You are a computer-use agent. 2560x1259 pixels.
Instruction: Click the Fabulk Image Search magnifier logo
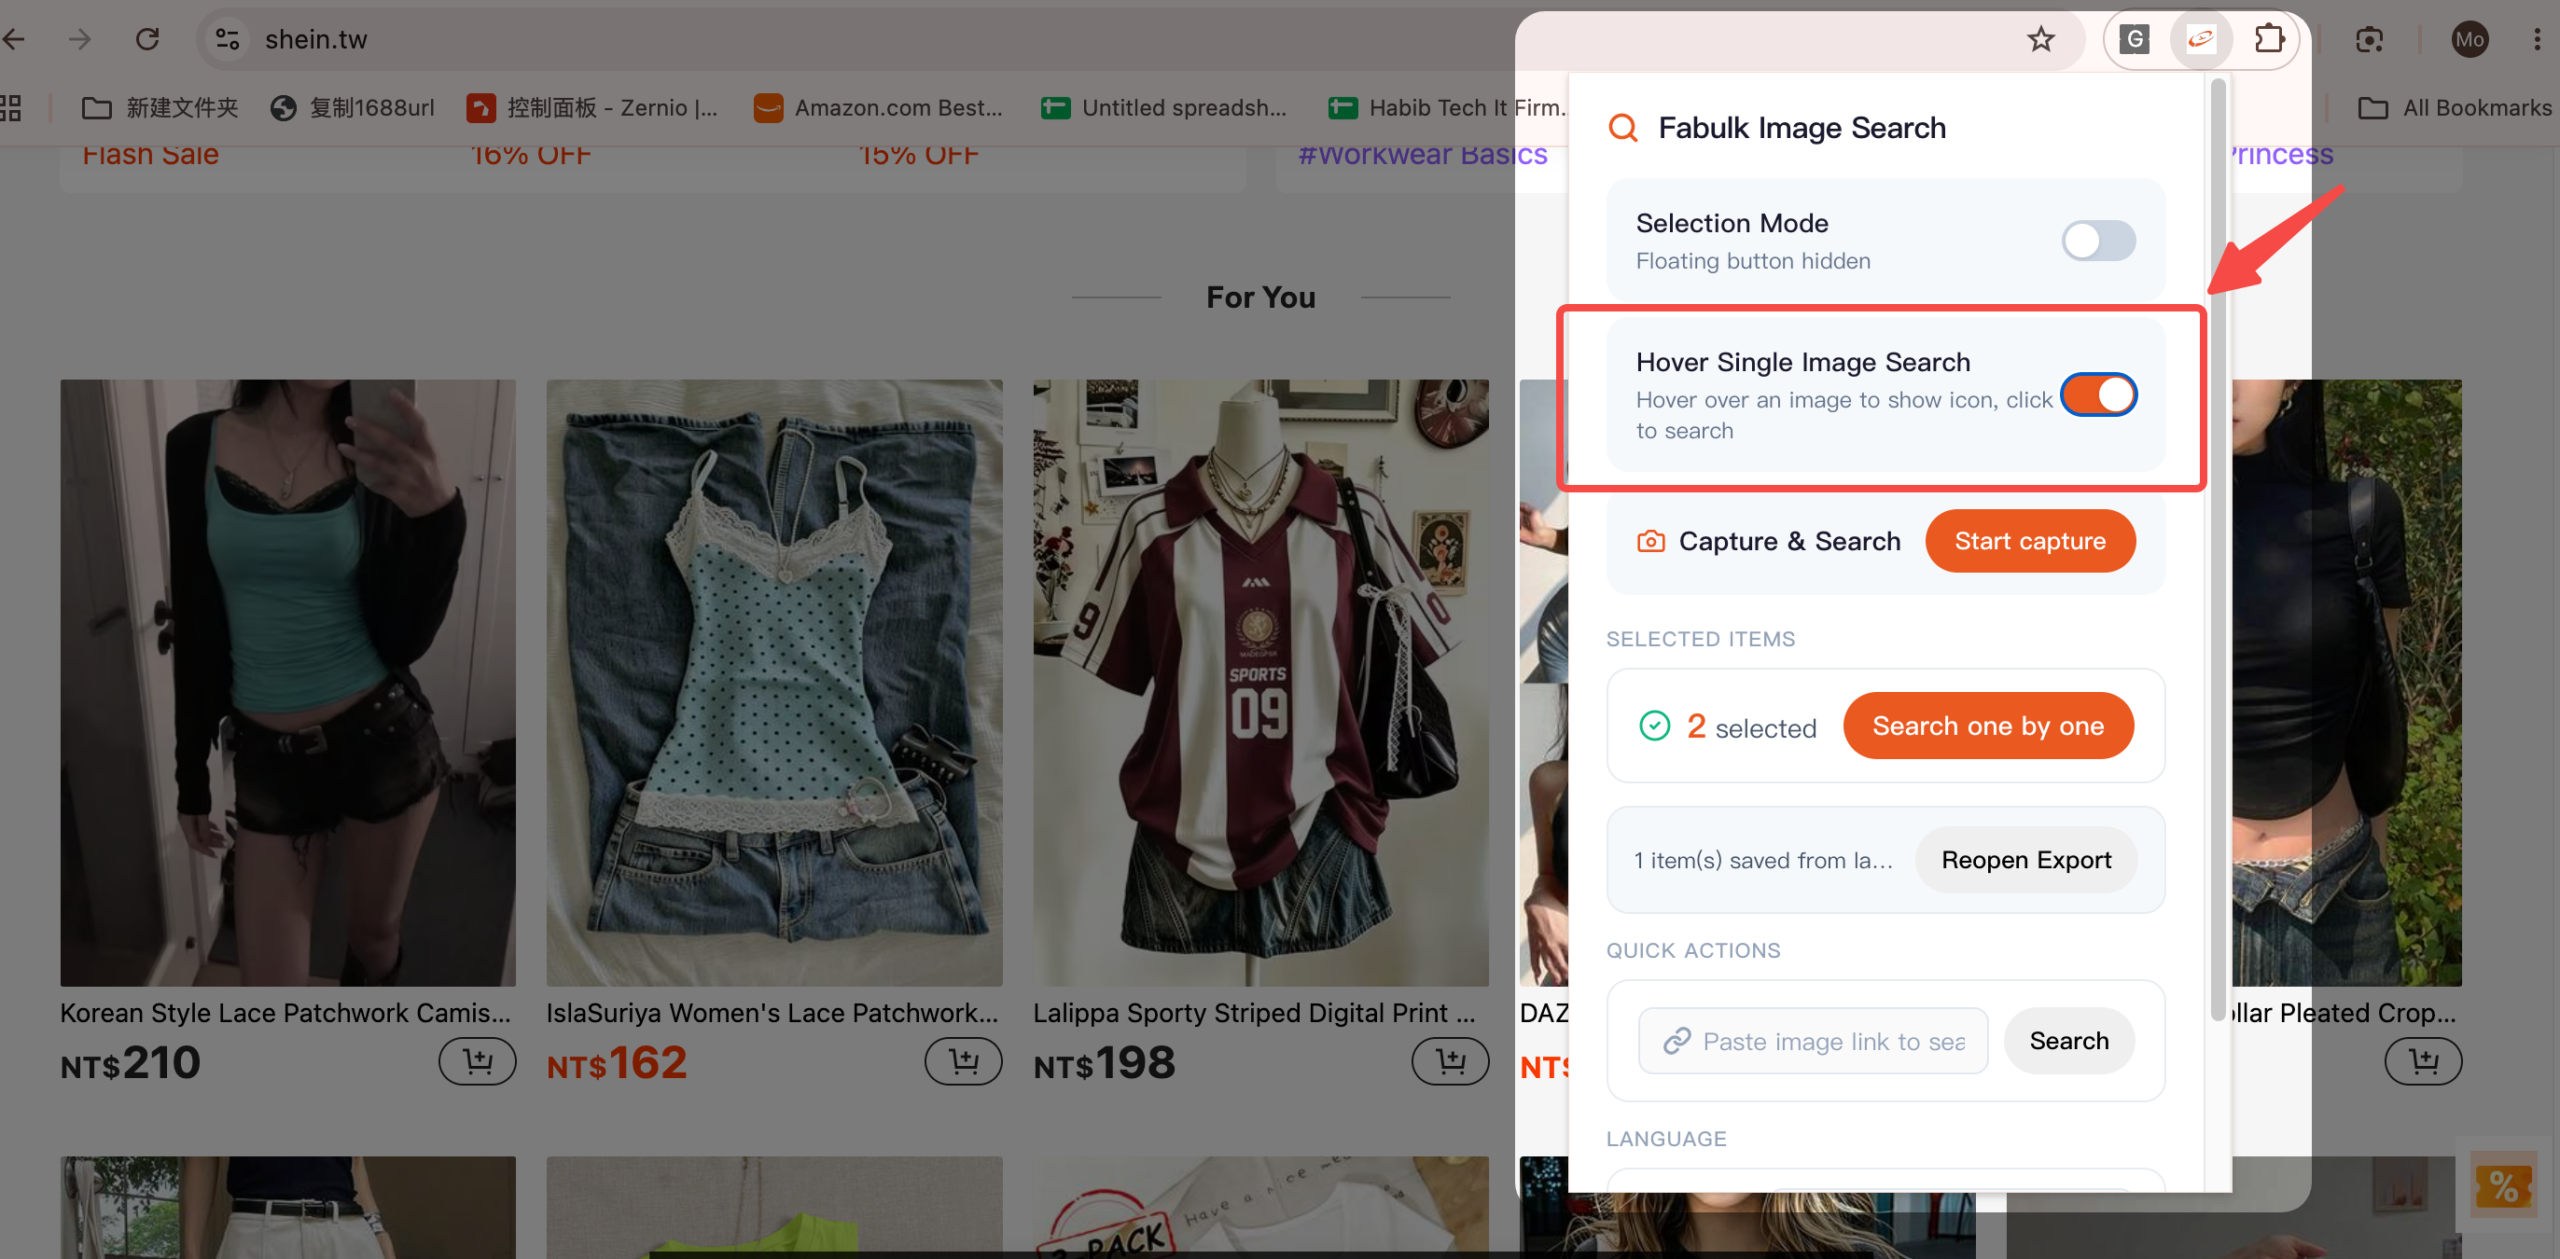coord(1623,127)
